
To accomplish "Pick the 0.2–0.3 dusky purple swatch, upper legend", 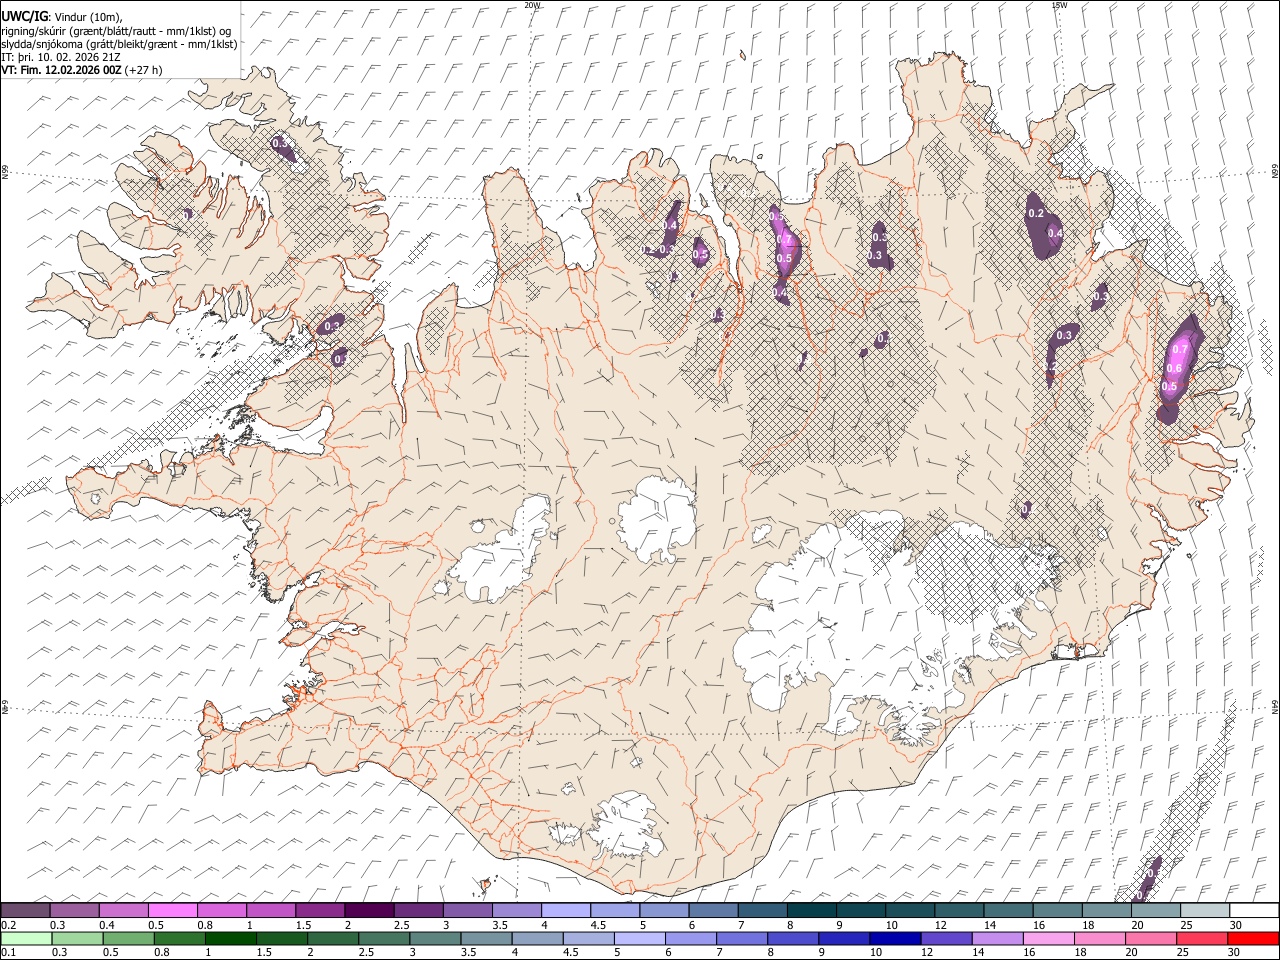I will [x=25, y=910].
